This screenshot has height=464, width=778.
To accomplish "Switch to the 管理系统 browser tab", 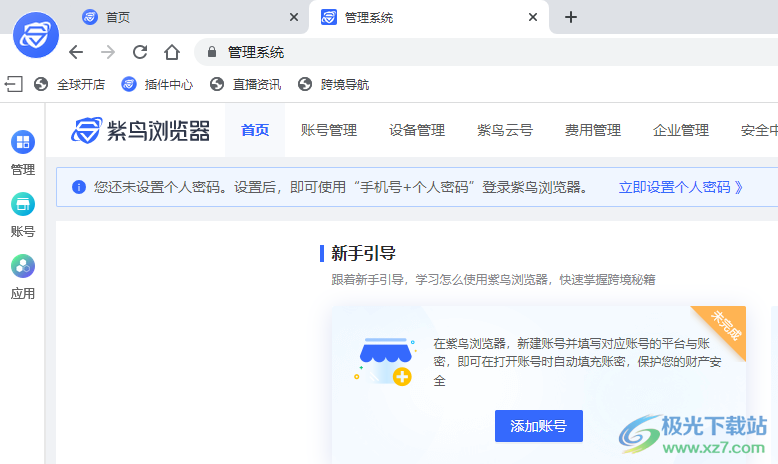I will (429, 17).
